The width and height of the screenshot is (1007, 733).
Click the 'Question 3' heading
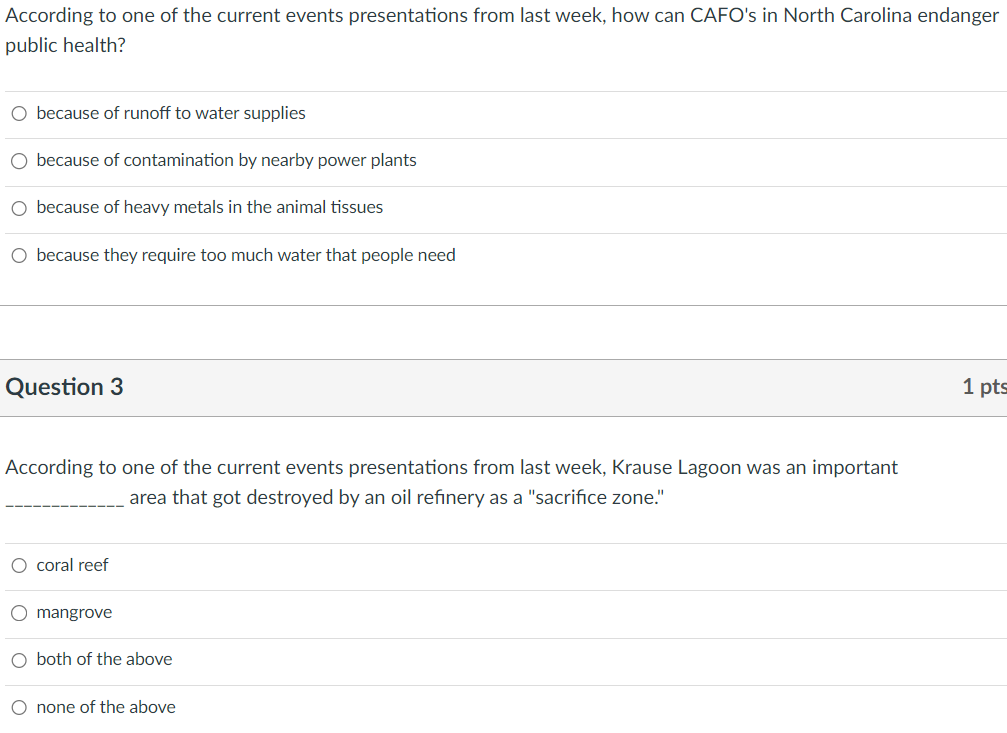point(65,387)
